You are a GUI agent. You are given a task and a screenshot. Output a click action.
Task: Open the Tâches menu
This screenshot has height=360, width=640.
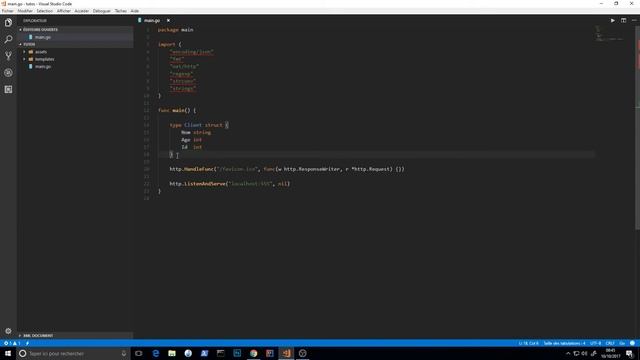tap(121, 11)
